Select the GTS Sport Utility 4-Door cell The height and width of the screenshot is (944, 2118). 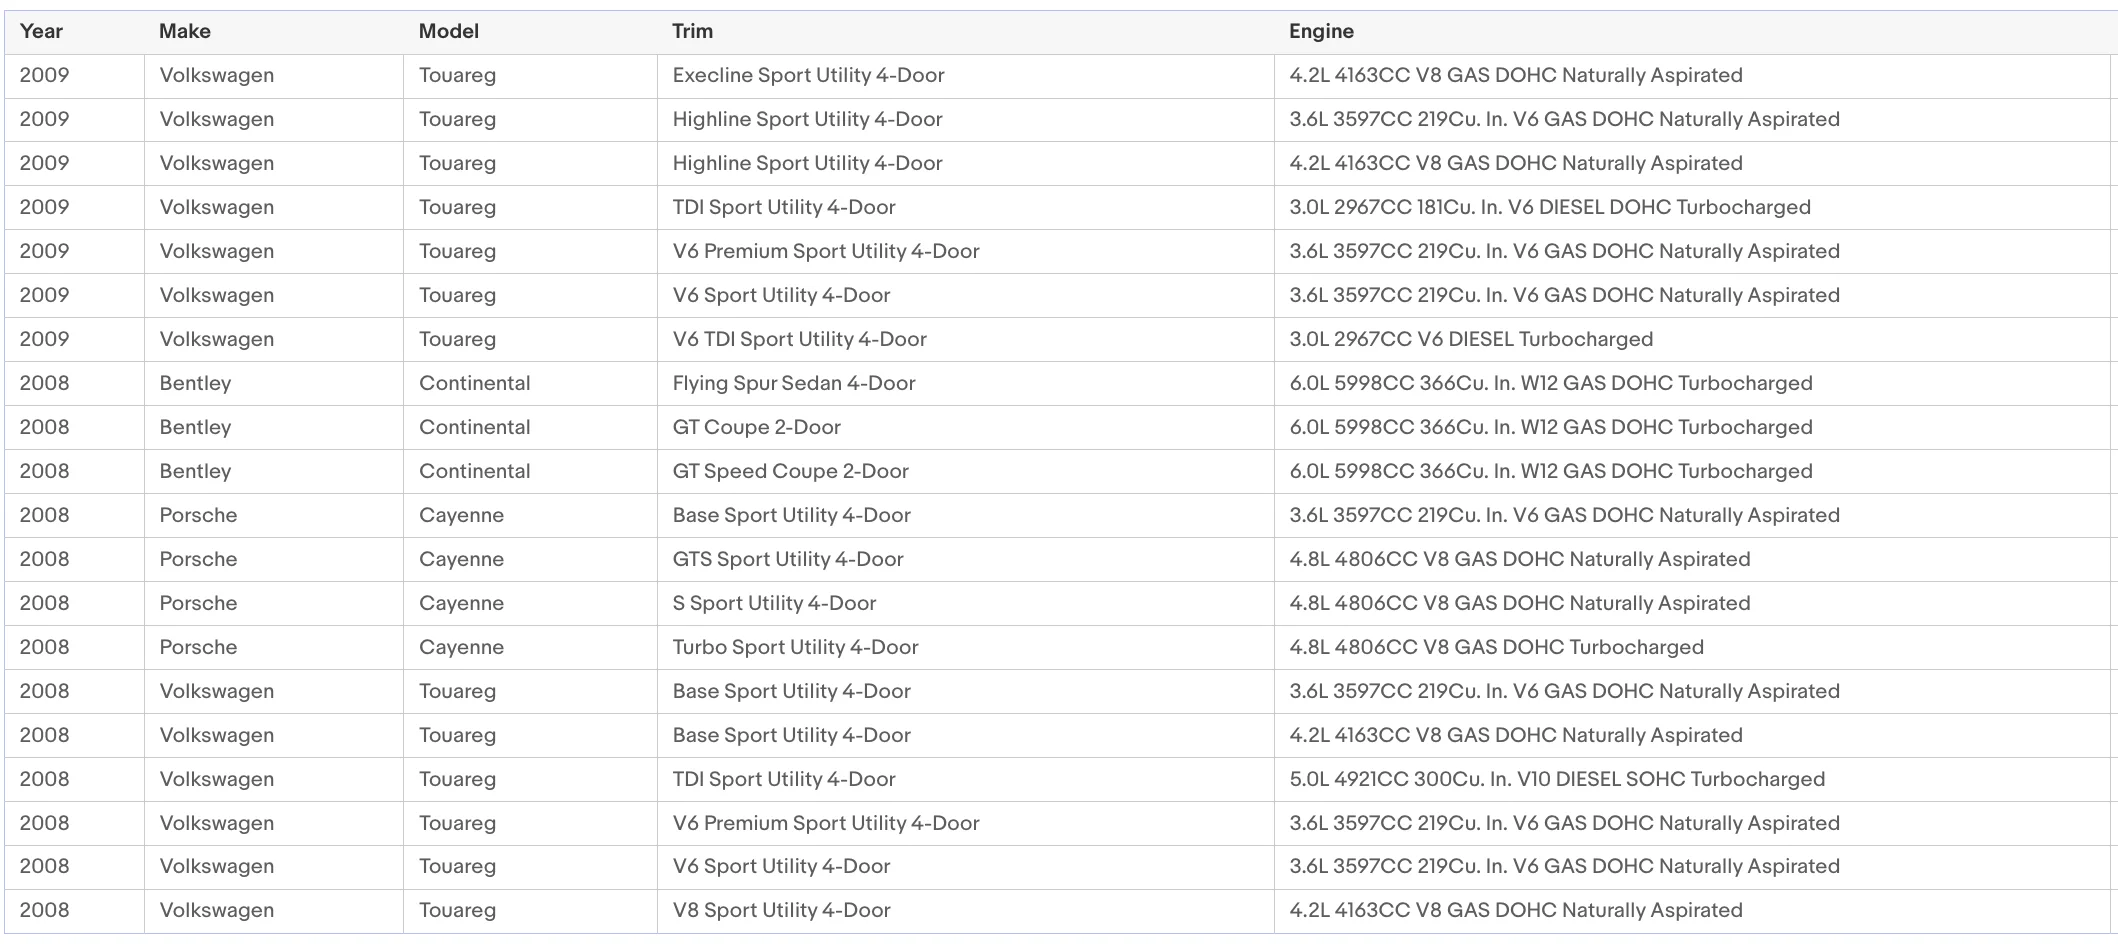point(965,560)
